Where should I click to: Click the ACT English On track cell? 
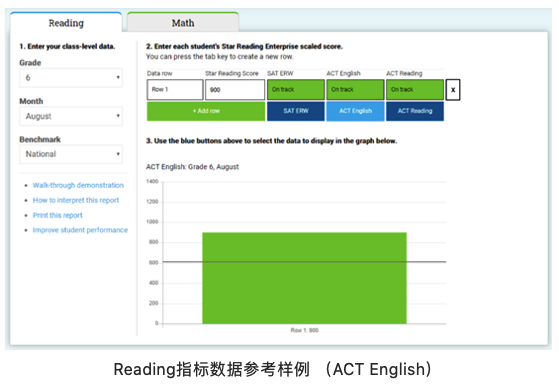(355, 90)
